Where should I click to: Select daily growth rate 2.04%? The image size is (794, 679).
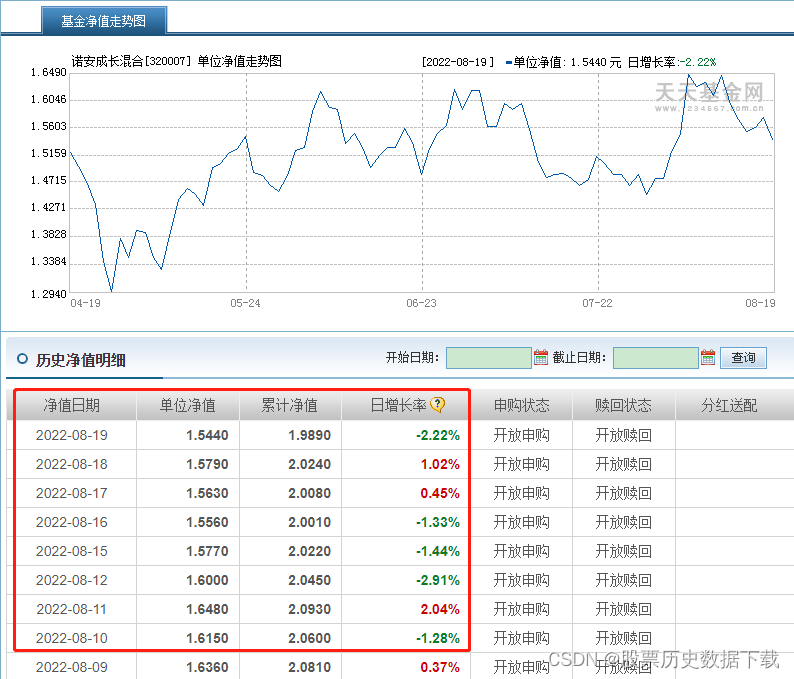[440, 609]
